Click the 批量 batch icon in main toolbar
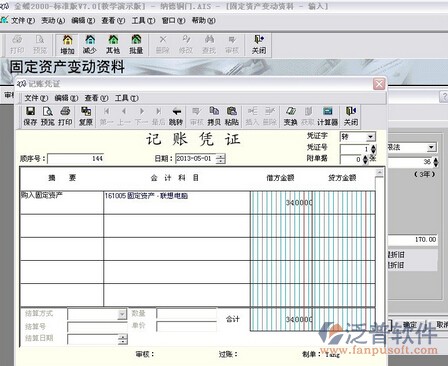 [136, 45]
